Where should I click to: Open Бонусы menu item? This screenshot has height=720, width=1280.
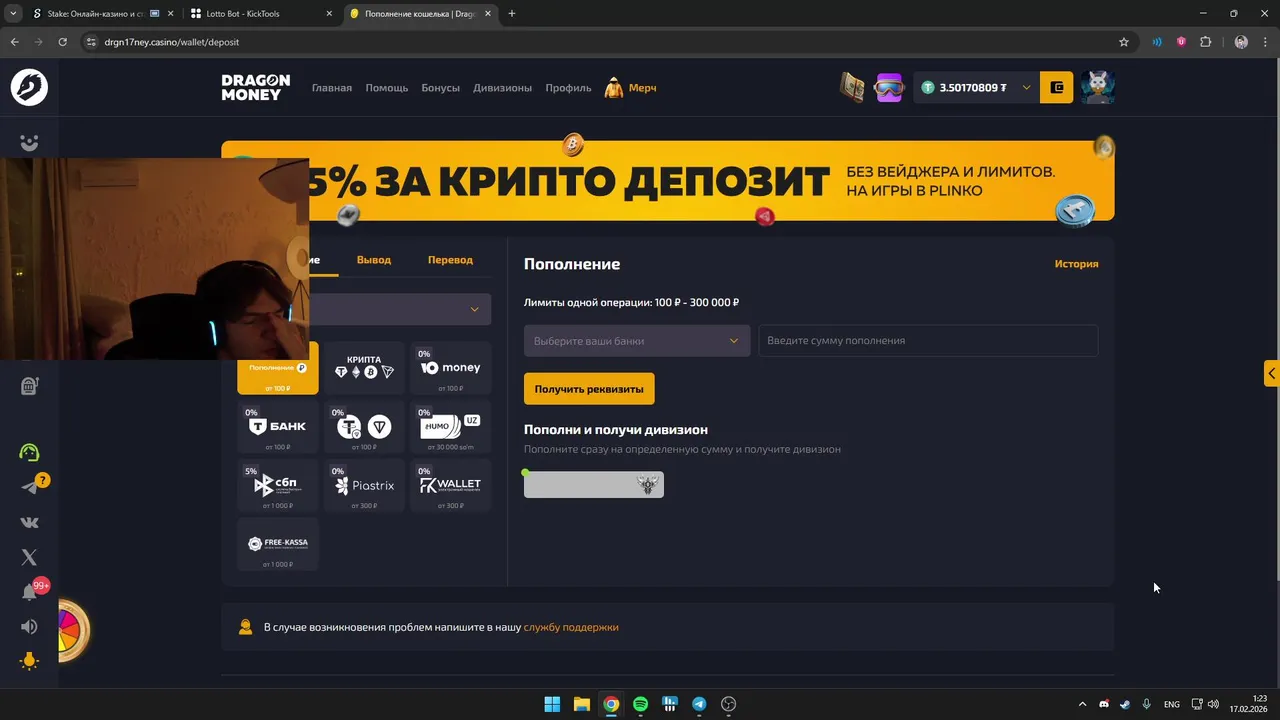[x=441, y=88]
